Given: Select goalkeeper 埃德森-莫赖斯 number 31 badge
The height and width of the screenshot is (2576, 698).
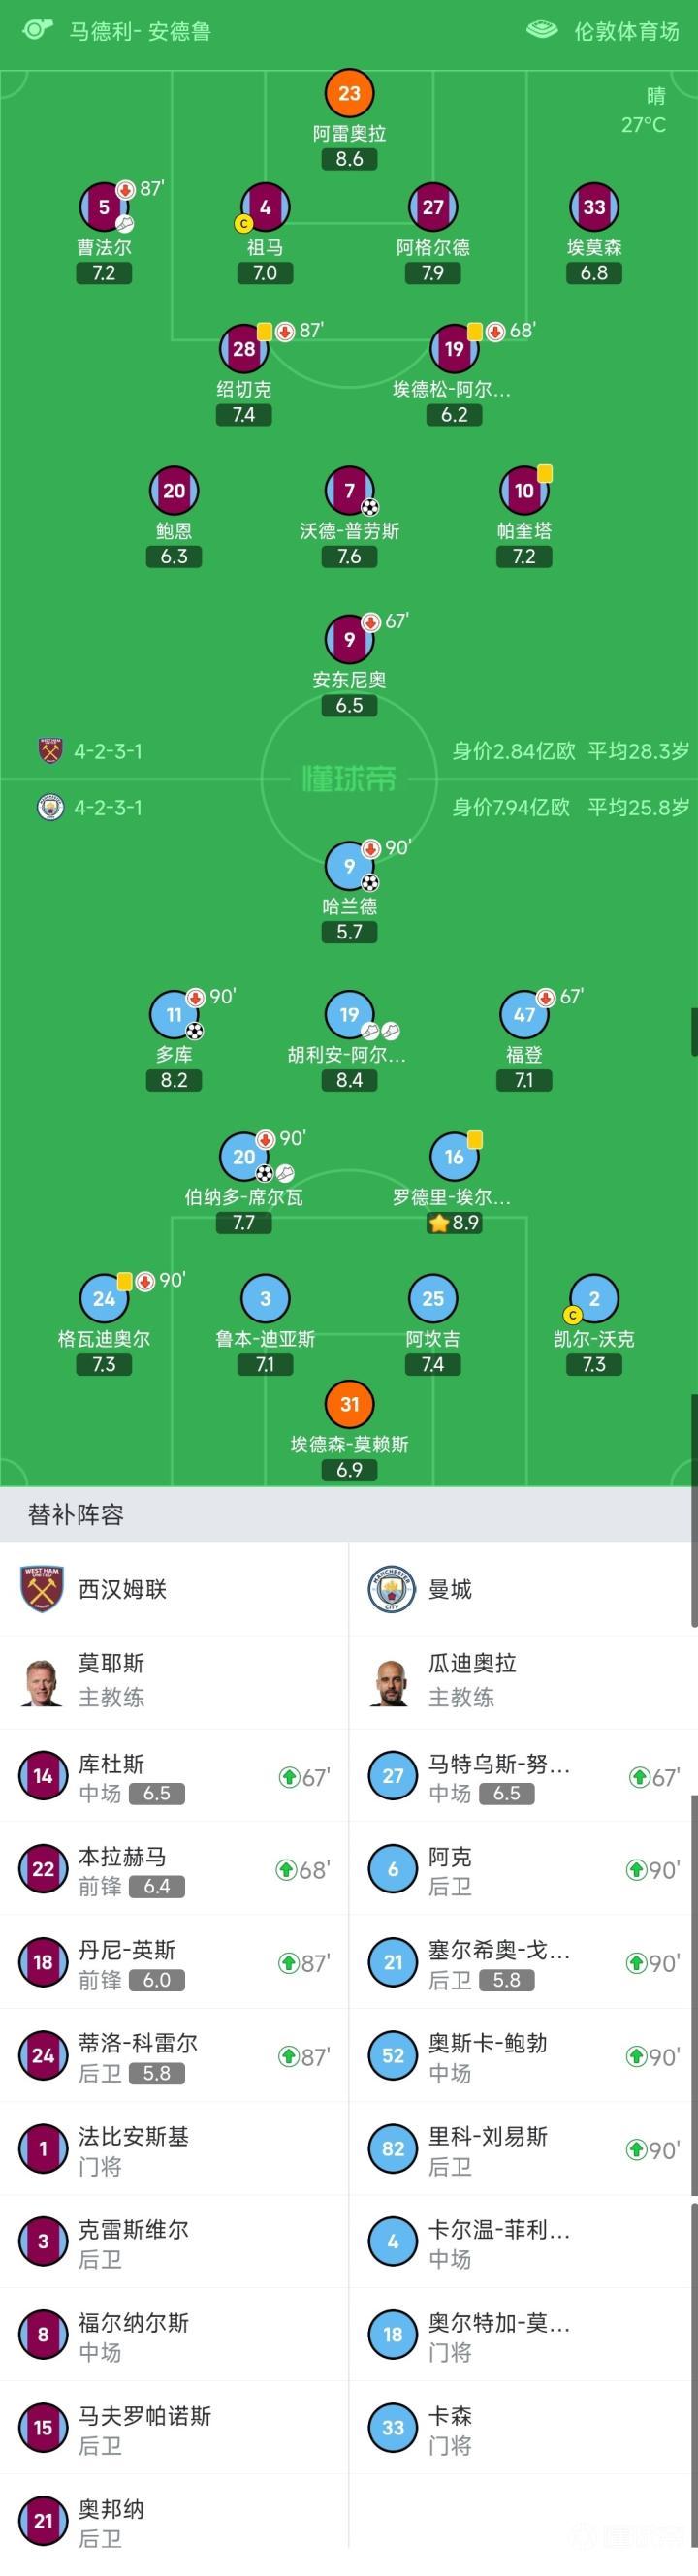Looking at the screenshot, I should 349,1404.
